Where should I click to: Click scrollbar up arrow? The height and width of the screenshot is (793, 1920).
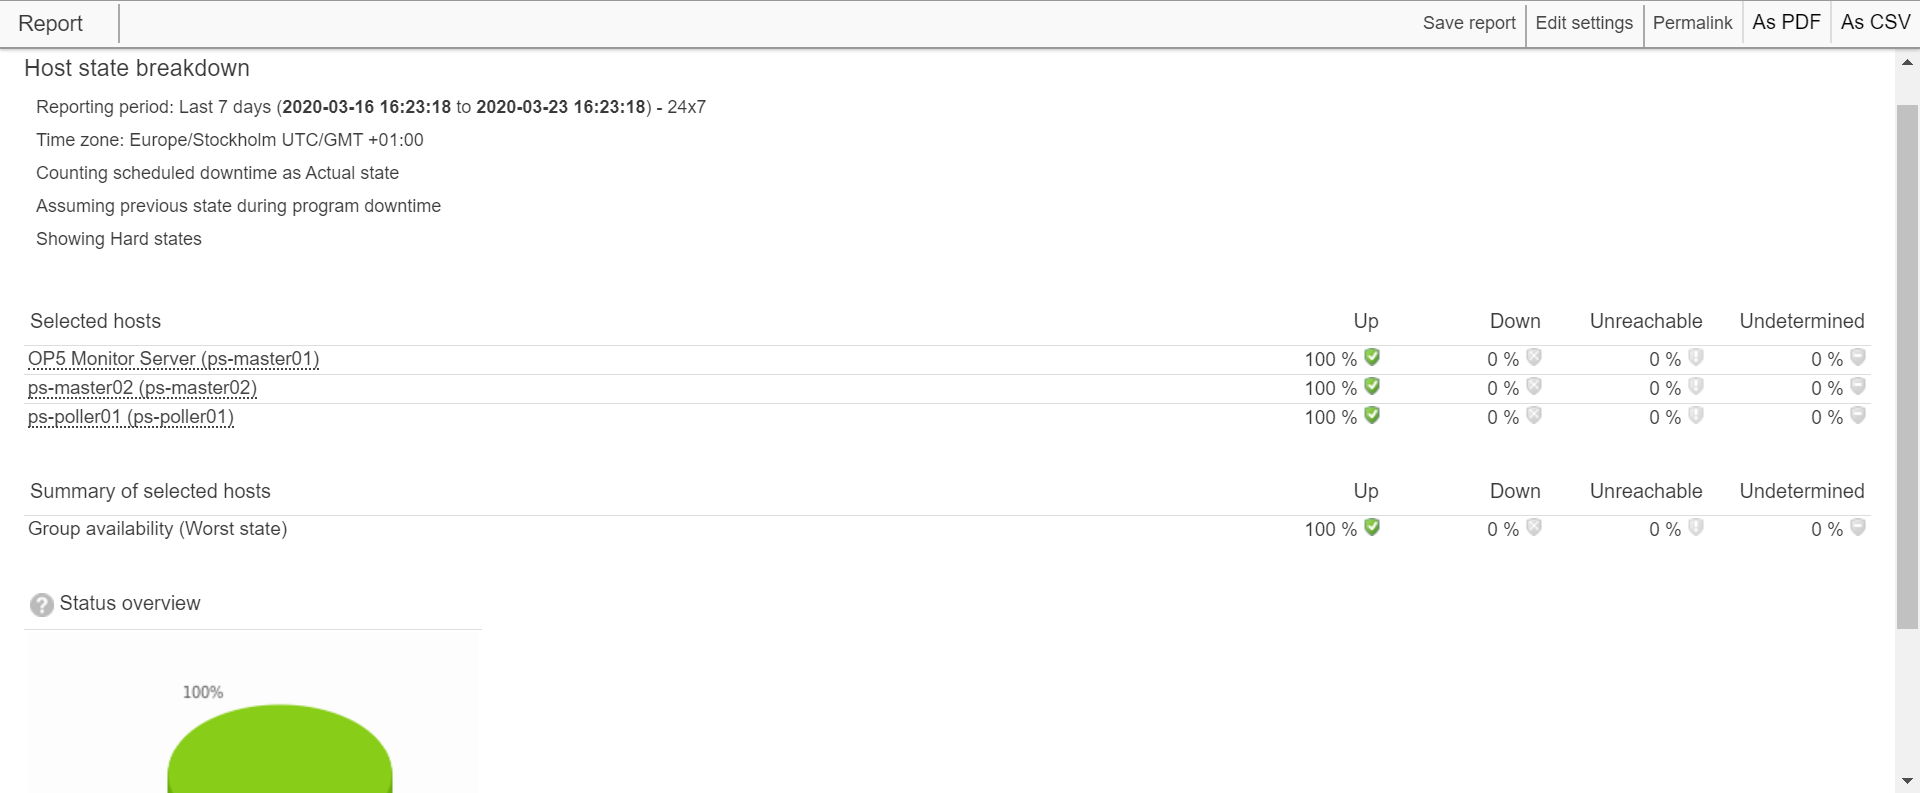point(1907,62)
